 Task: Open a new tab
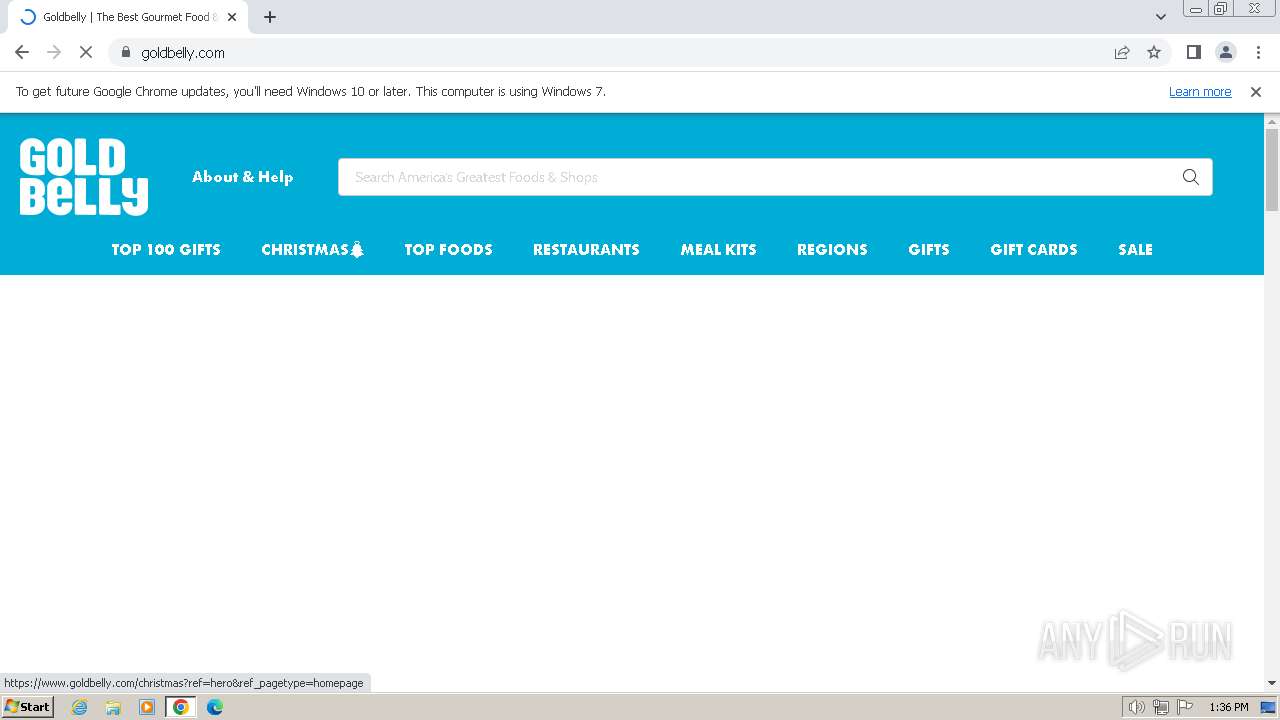[x=270, y=17]
